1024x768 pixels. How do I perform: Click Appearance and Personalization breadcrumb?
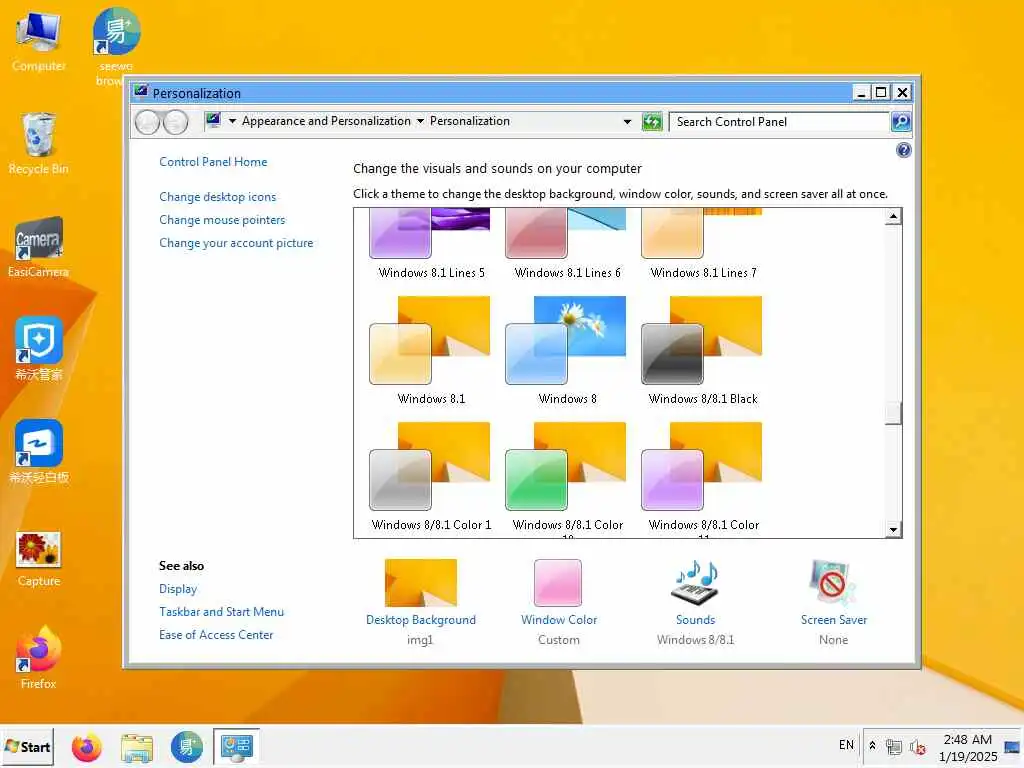(x=326, y=121)
